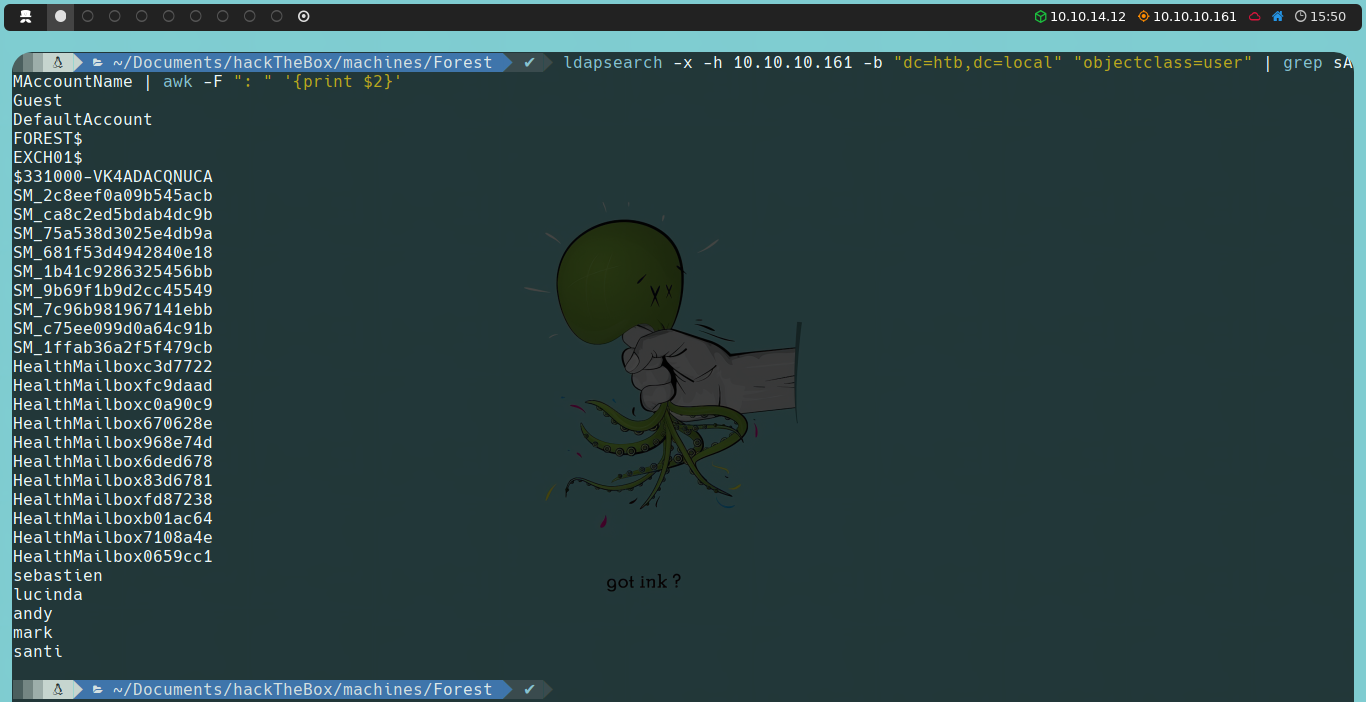The image size is (1366, 702).
Task: Click the clock icon in the bar
Action: 1300,16
